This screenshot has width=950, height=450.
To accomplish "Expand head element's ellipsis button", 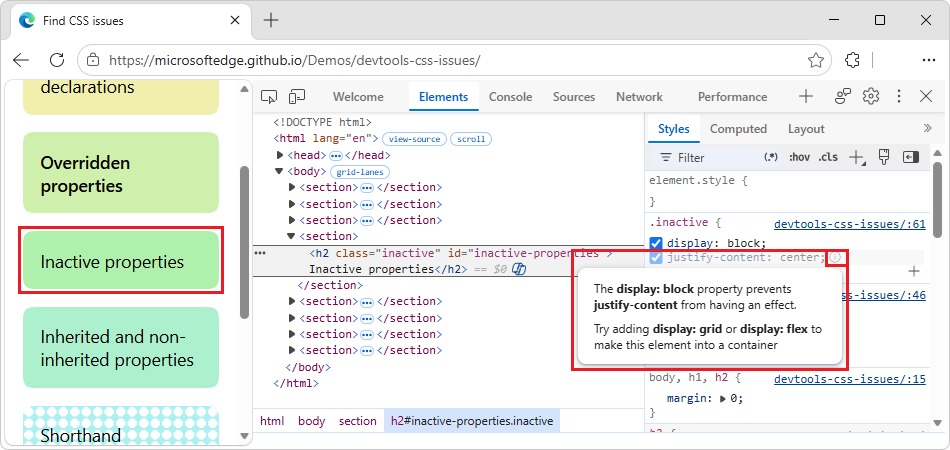I will click(x=336, y=156).
